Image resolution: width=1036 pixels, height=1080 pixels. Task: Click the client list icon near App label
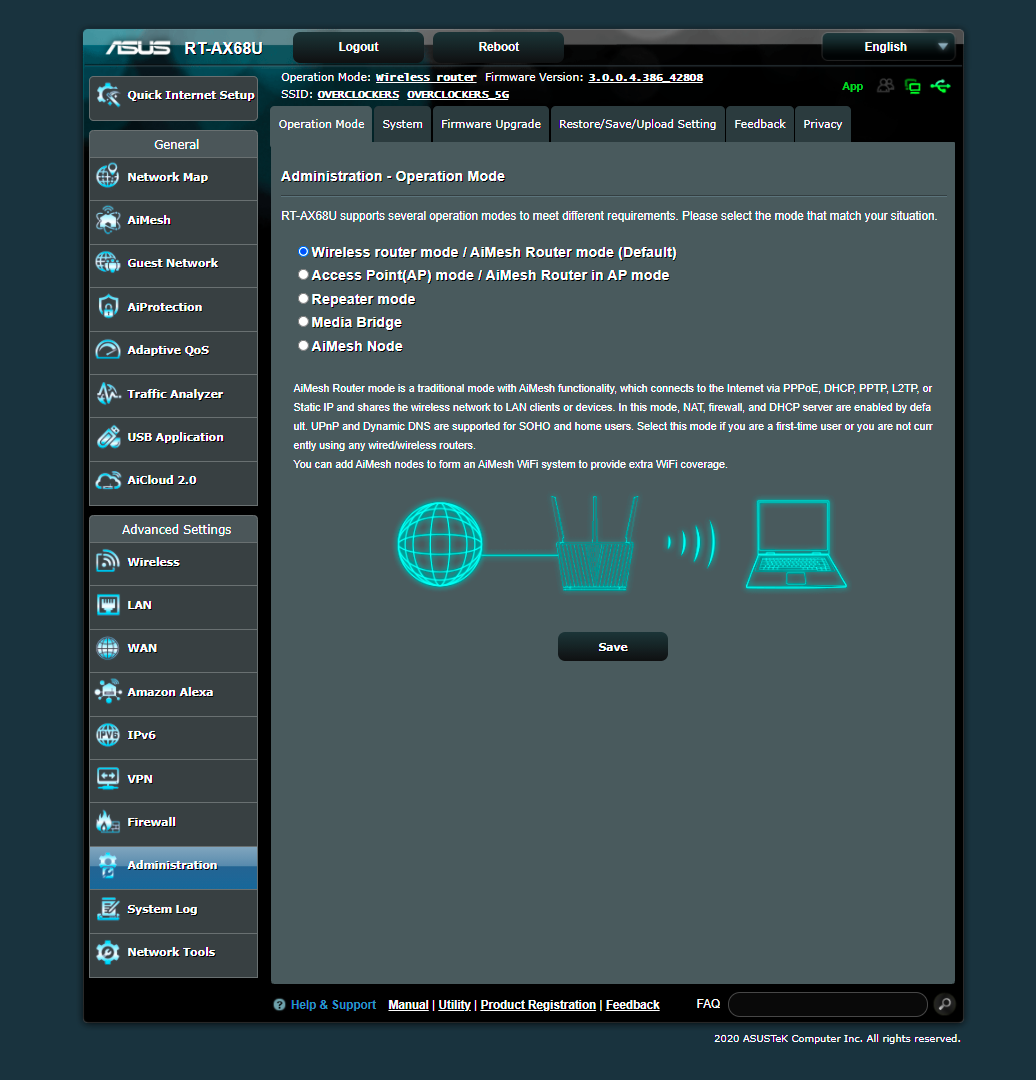pos(885,87)
